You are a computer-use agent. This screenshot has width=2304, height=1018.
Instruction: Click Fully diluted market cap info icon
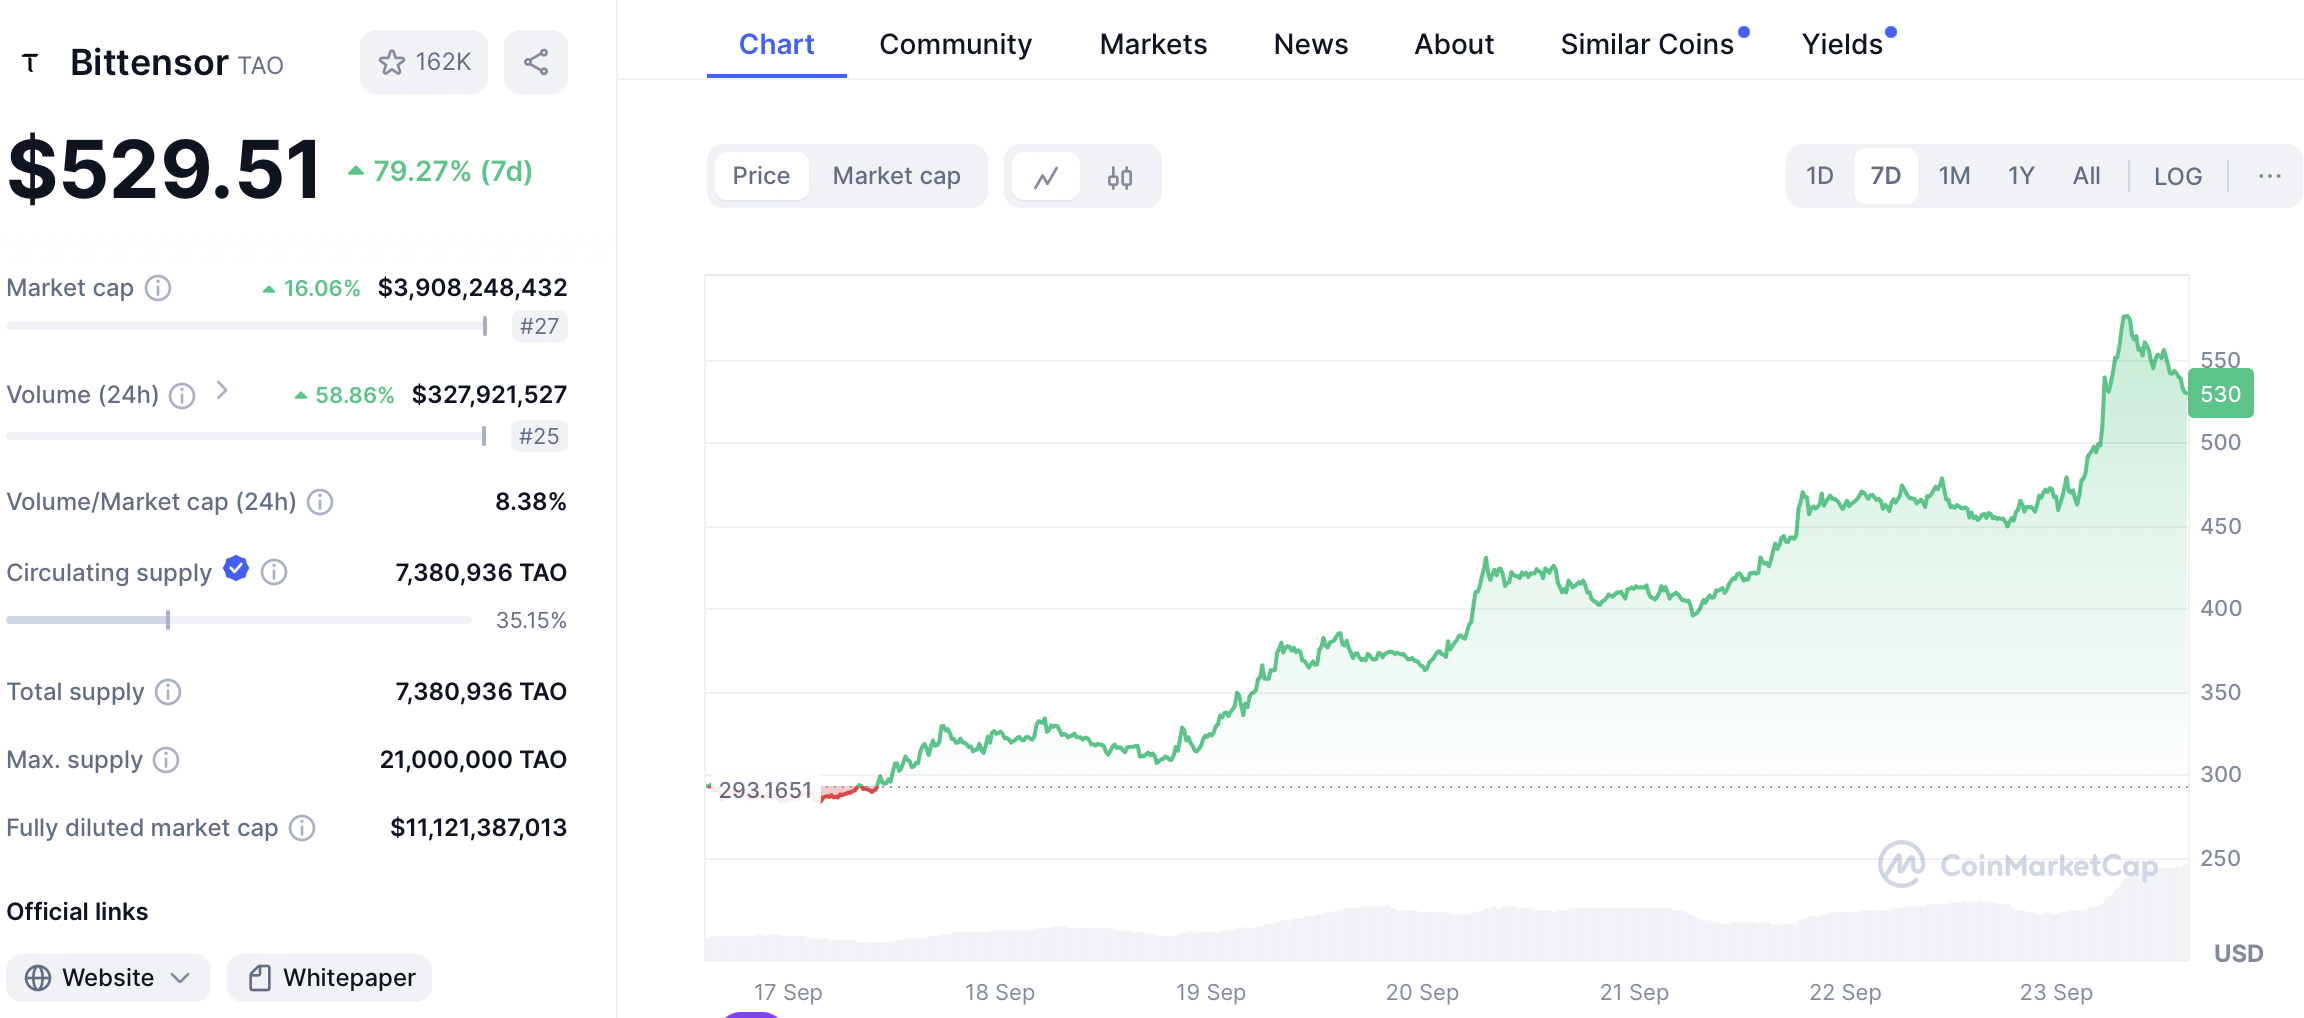(x=302, y=828)
